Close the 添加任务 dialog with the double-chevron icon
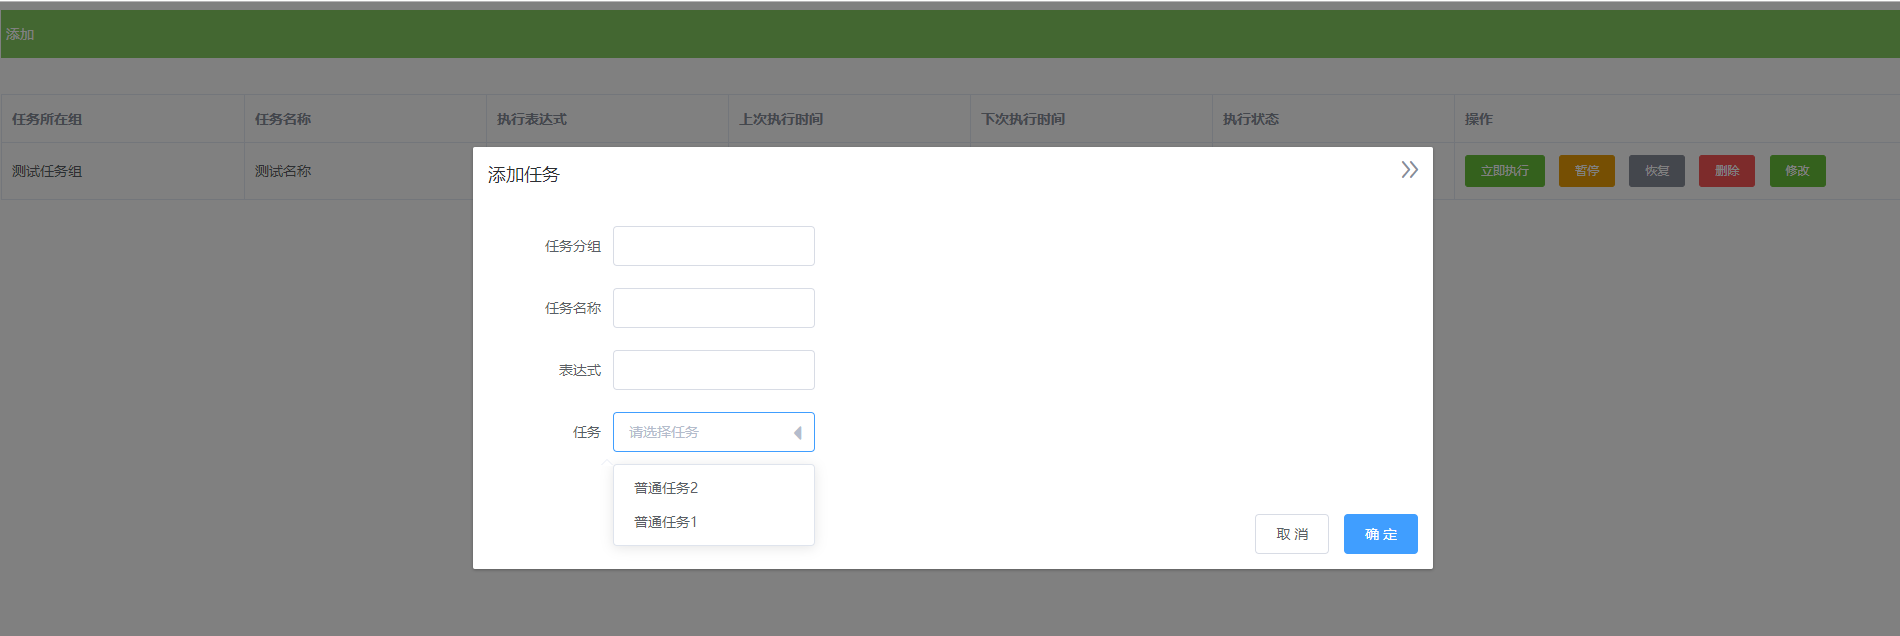1900x636 pixels. (x=1409, y=170)
